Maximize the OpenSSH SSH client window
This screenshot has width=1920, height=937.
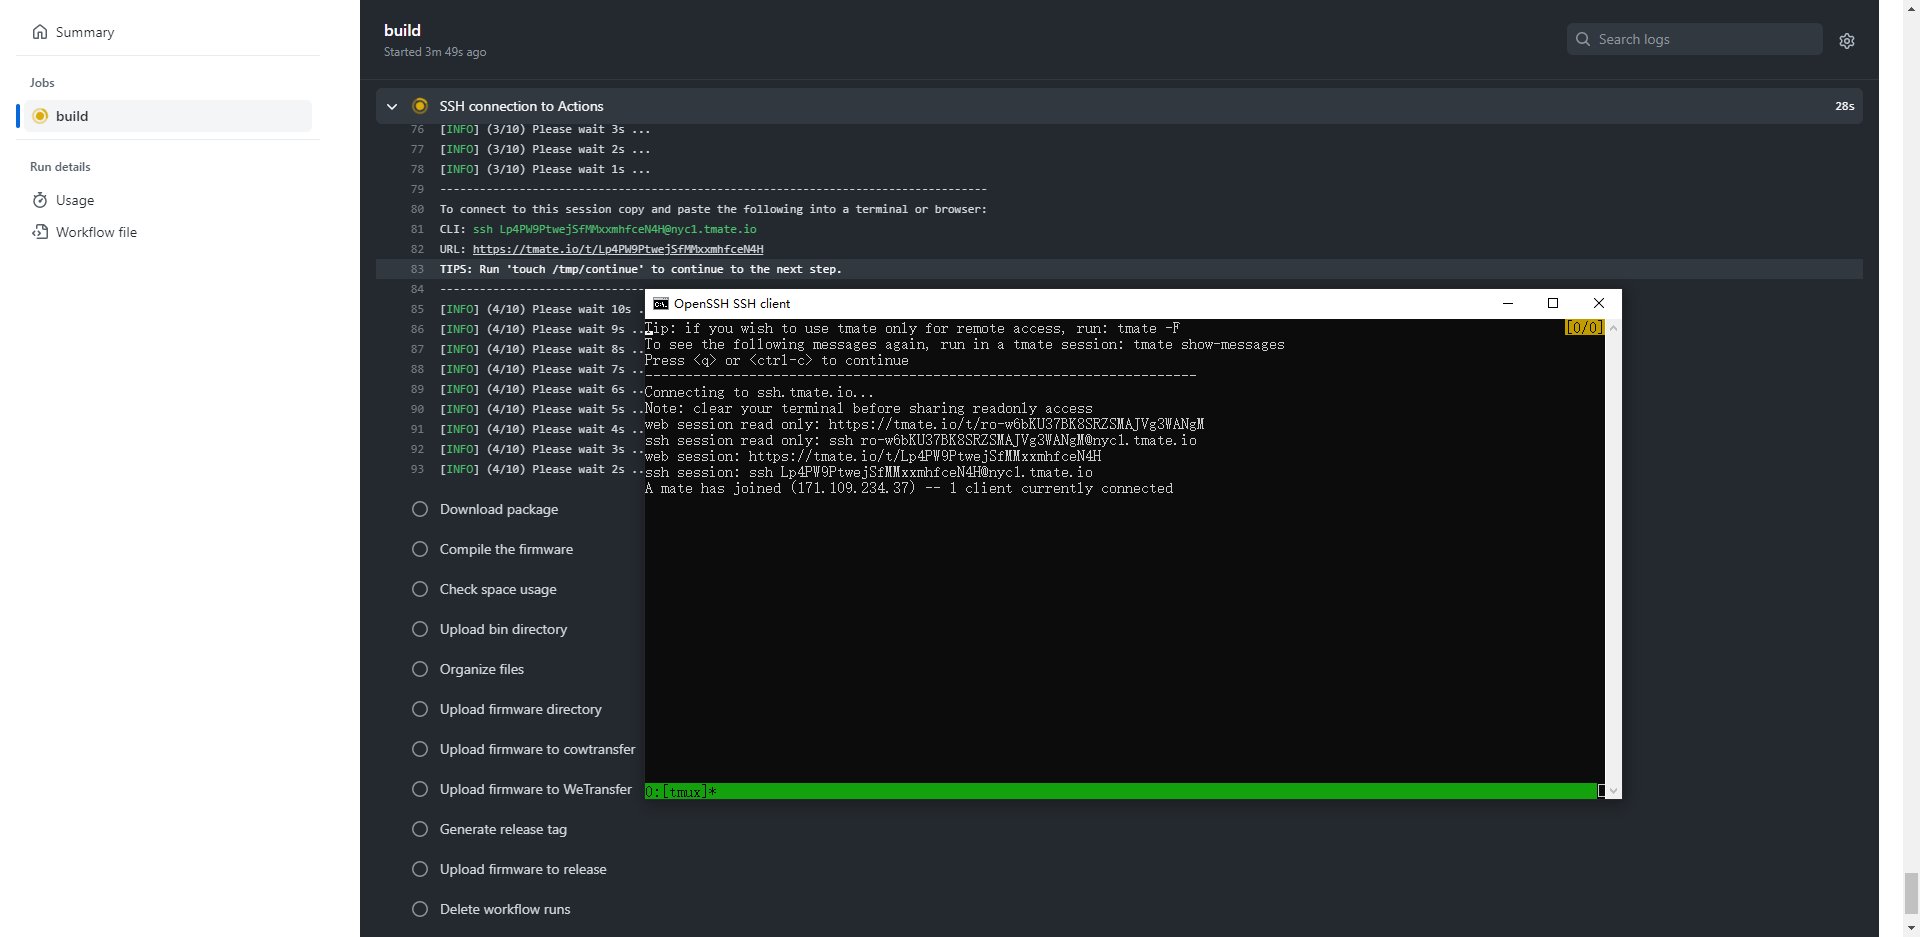tap(1553, 303)
